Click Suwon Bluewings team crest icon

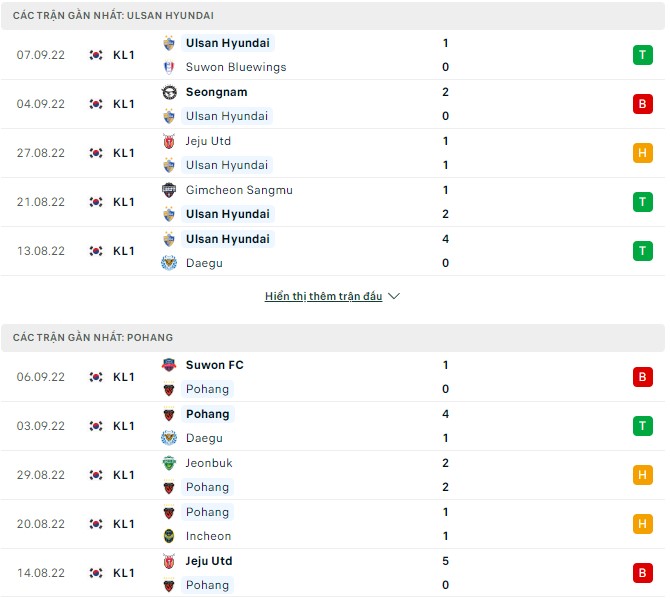click(x=168, y=67)
